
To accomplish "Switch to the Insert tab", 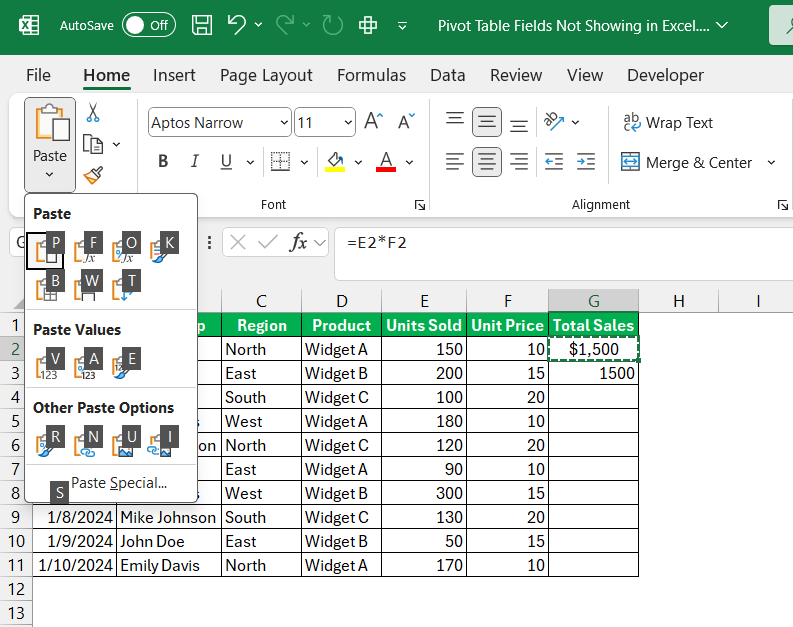I will [174, 75].
